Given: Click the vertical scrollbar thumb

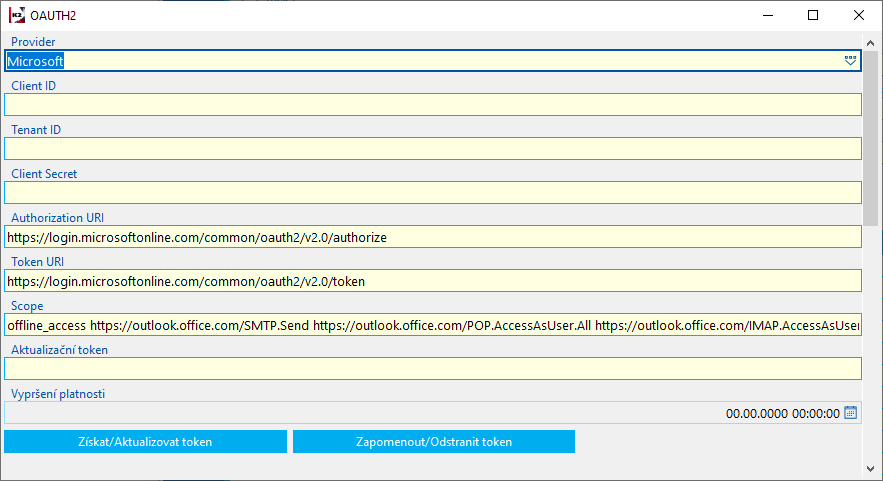Looking at the screenshot, I should click(871, 138).
